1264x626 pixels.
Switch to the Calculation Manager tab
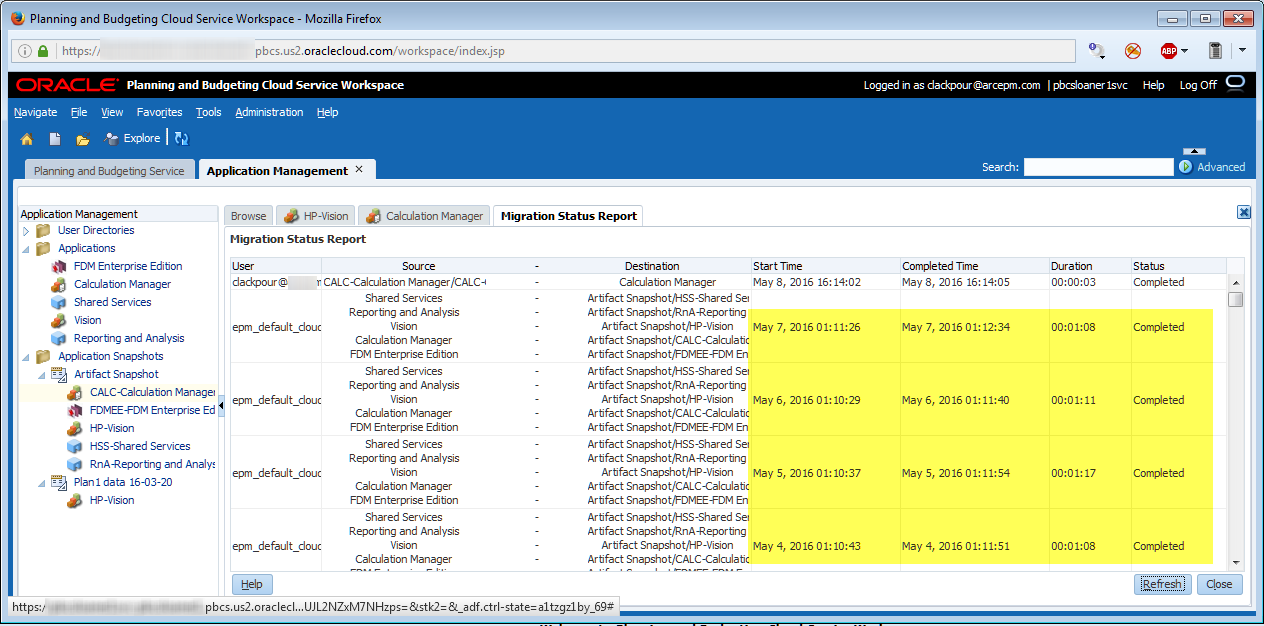(x=425, y=216)
